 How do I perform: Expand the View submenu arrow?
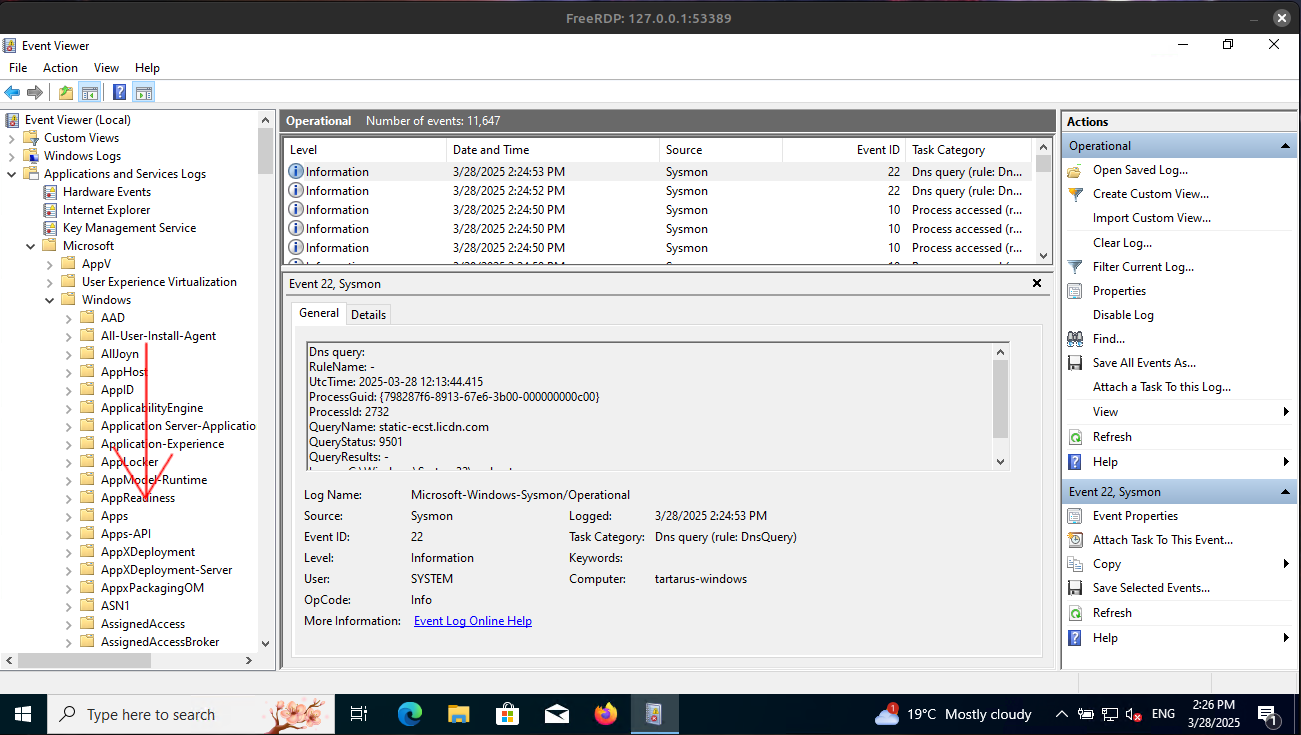1286,412
